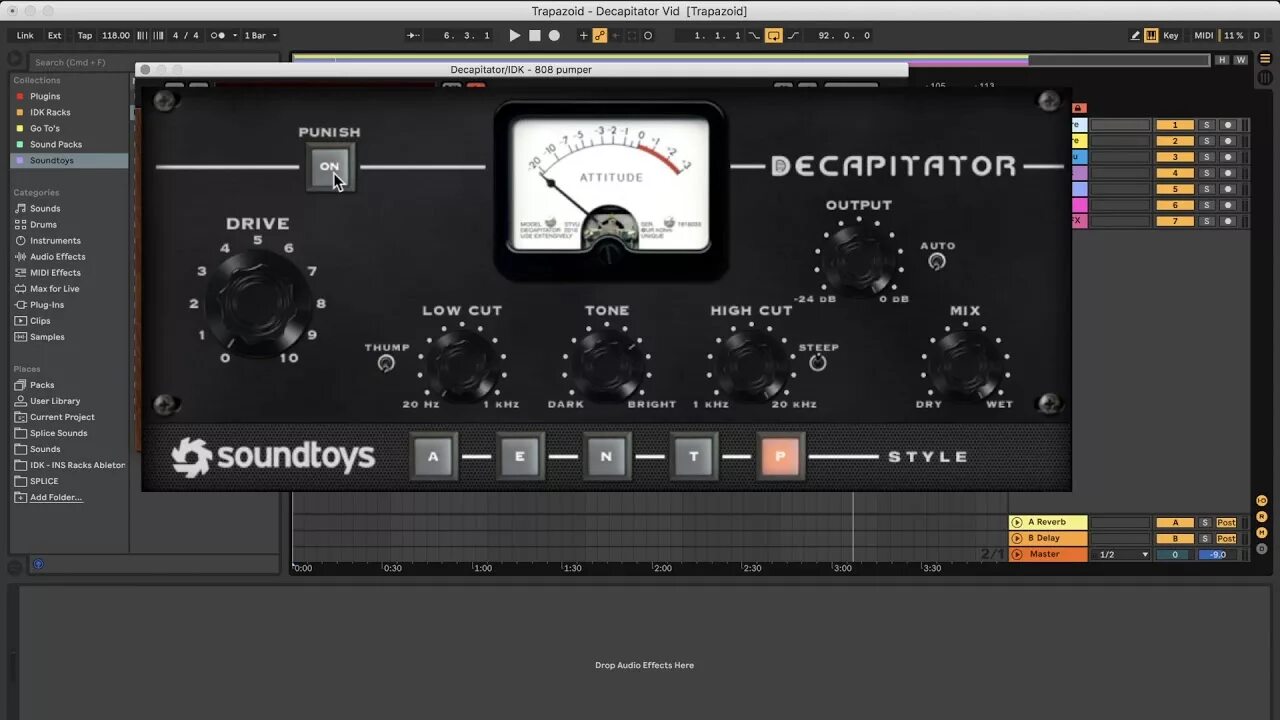This screenshot has width=1280, height=720.
Task: Click the Link button
Action: tap(25, 35)
